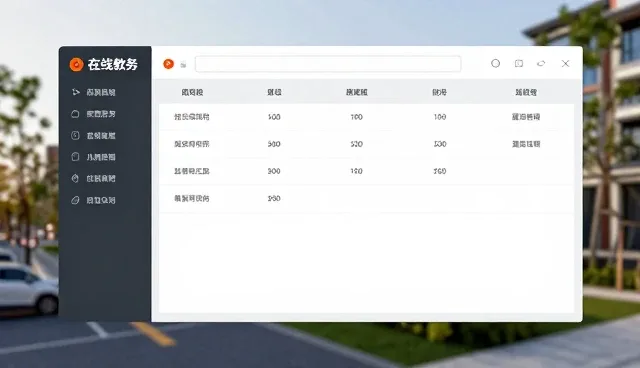
Task: Close the 在线教务 window with the X
Action: point(565,63)
